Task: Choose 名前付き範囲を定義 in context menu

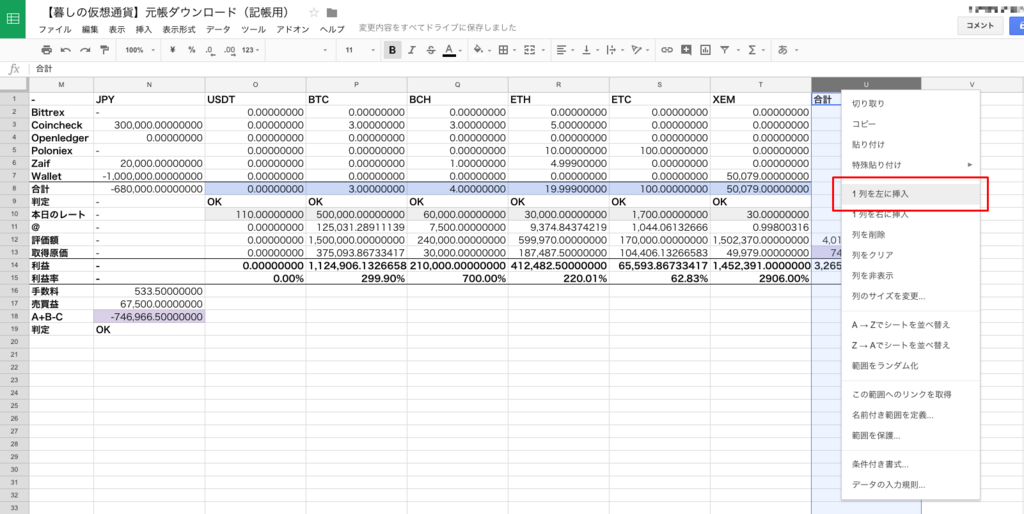Action: click(911, 415)
